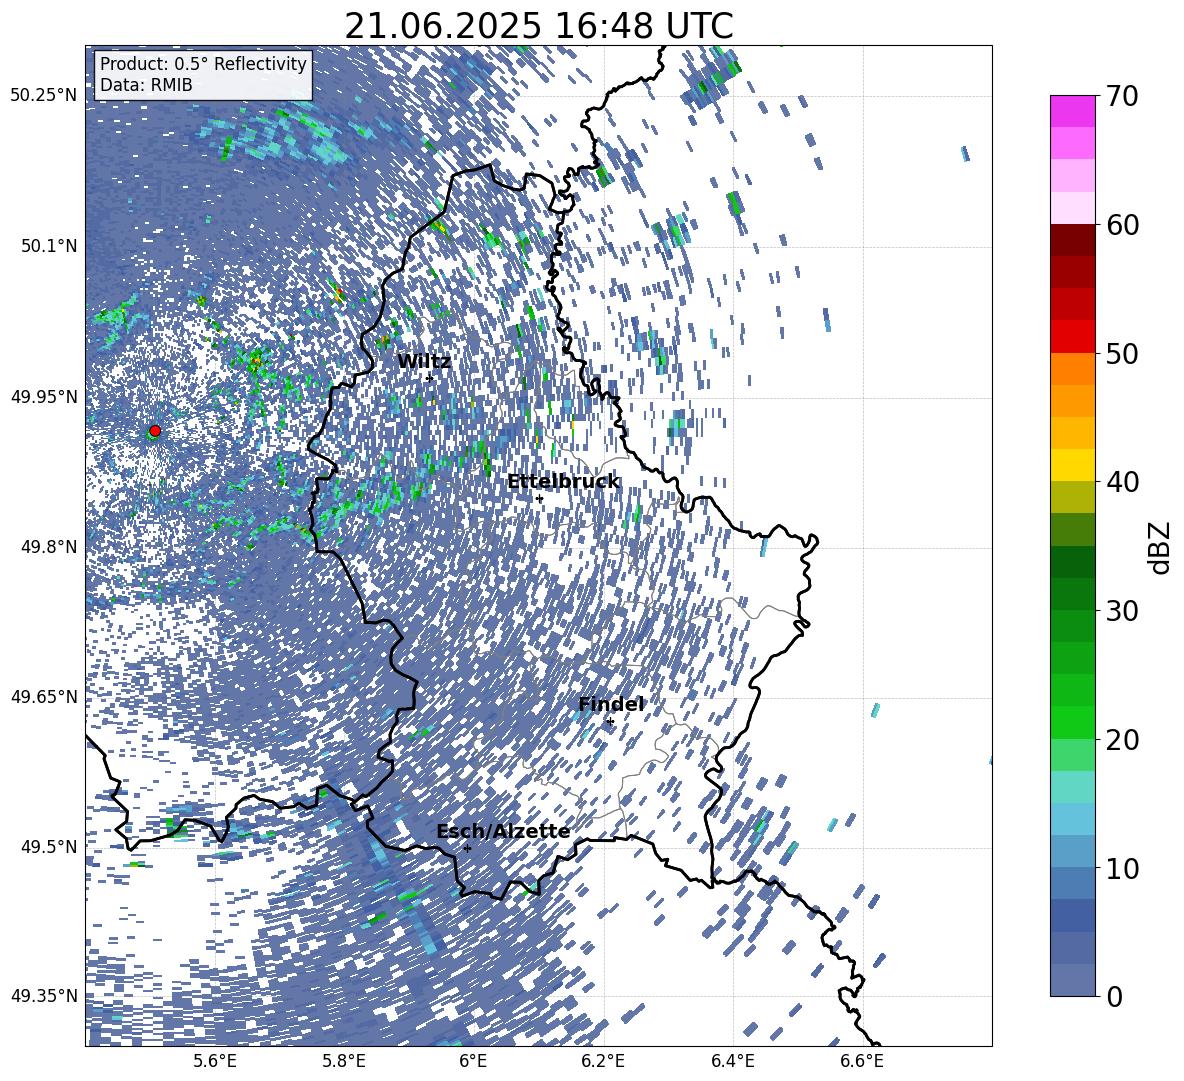Click the Ettelbruck city label
The image size is (1184, 1081).
[563, 482]
